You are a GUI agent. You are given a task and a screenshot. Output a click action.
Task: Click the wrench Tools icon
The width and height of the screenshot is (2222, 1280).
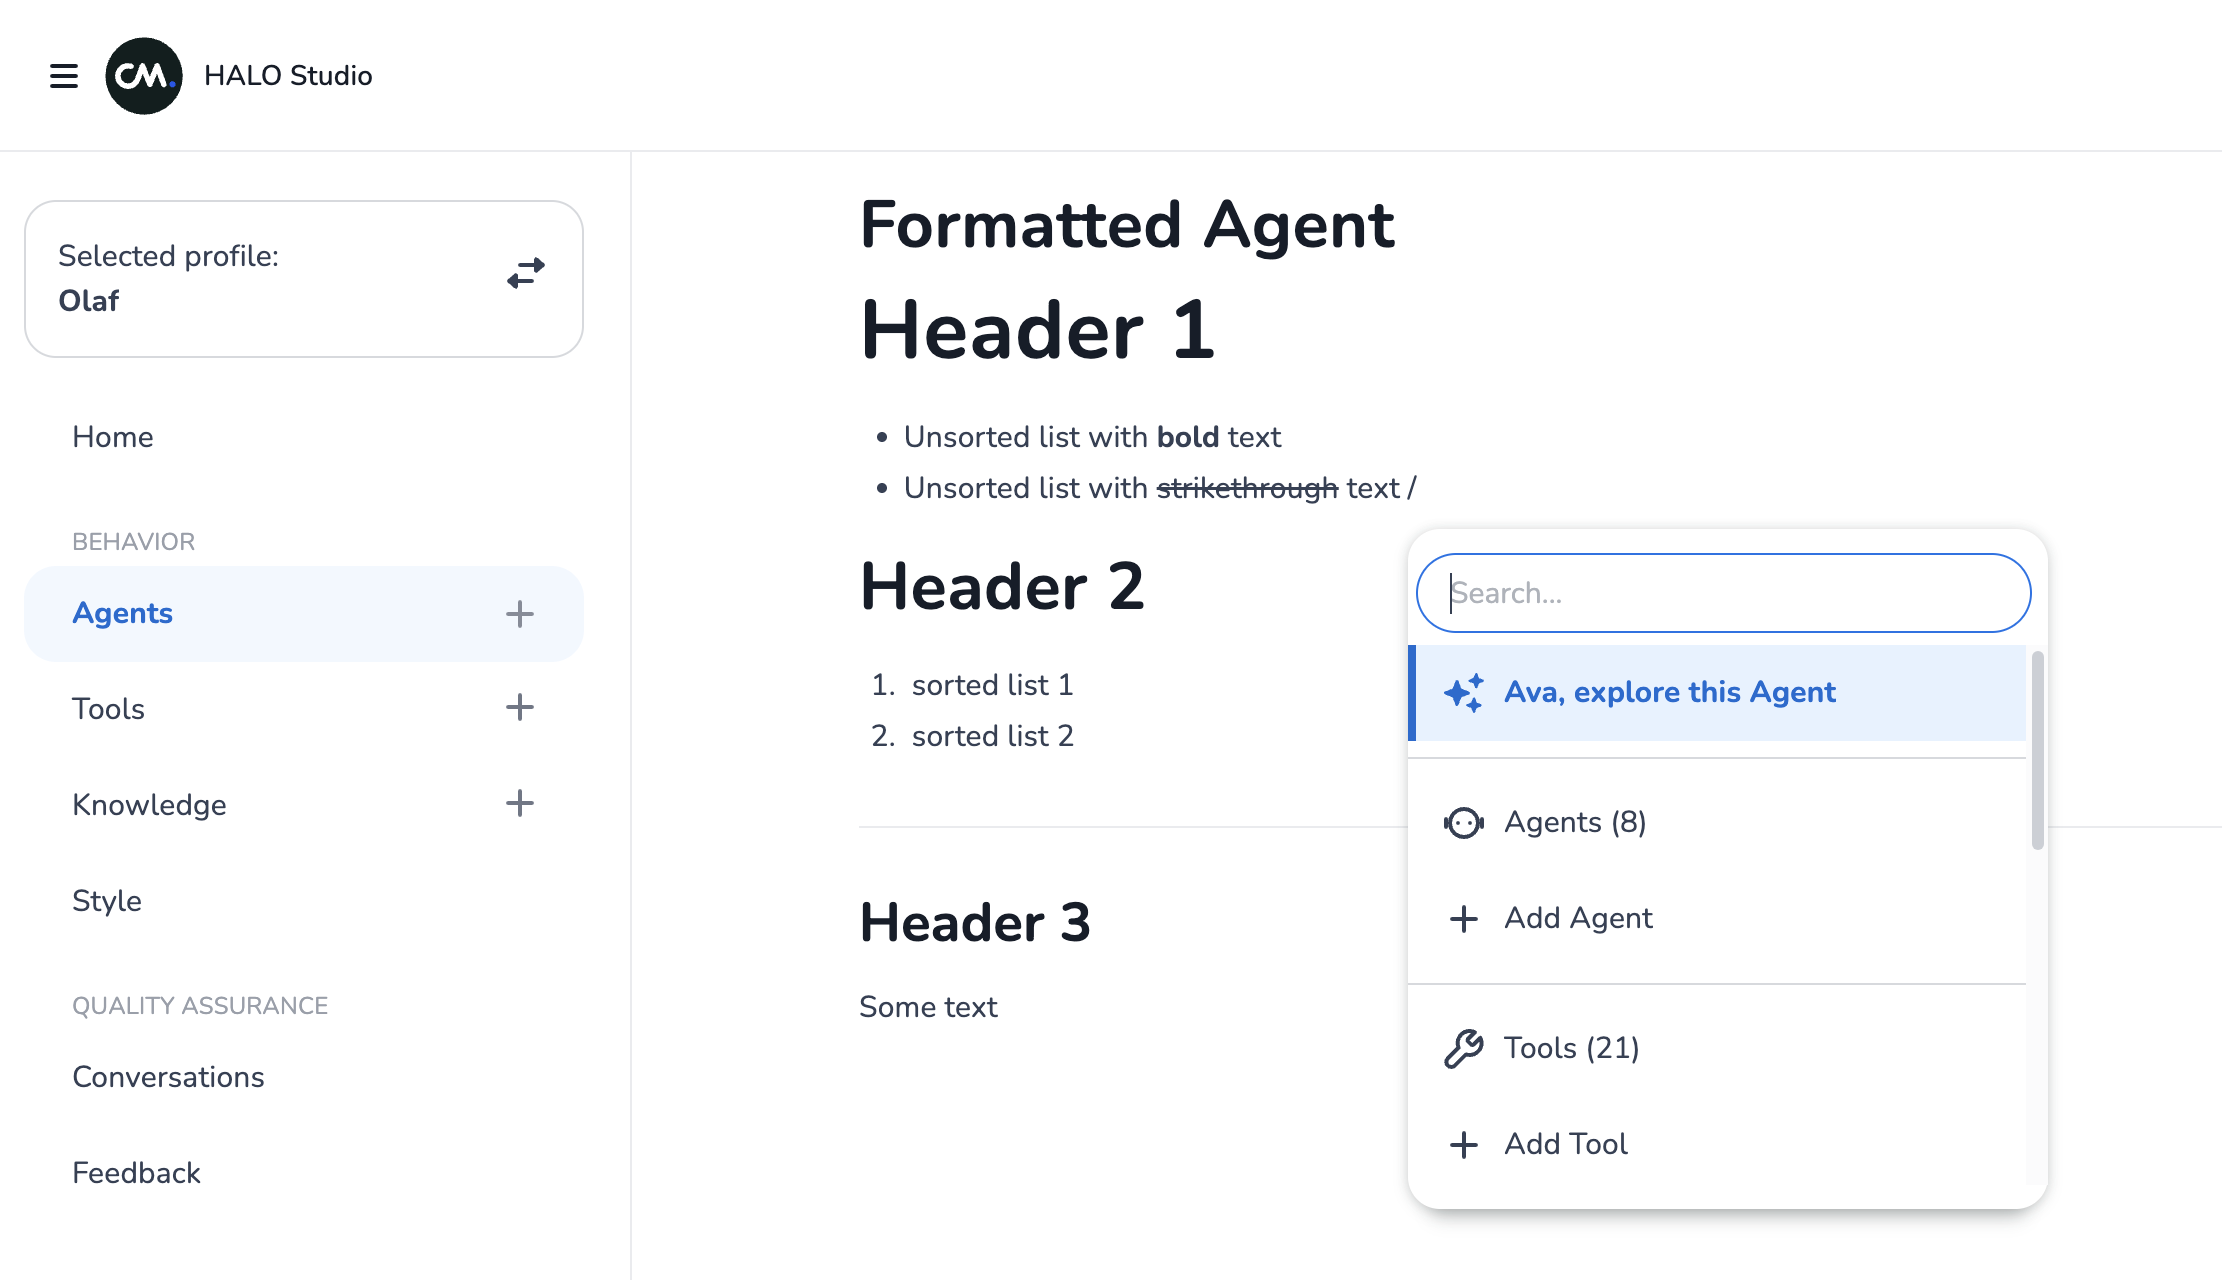tap(1464, 1048)
